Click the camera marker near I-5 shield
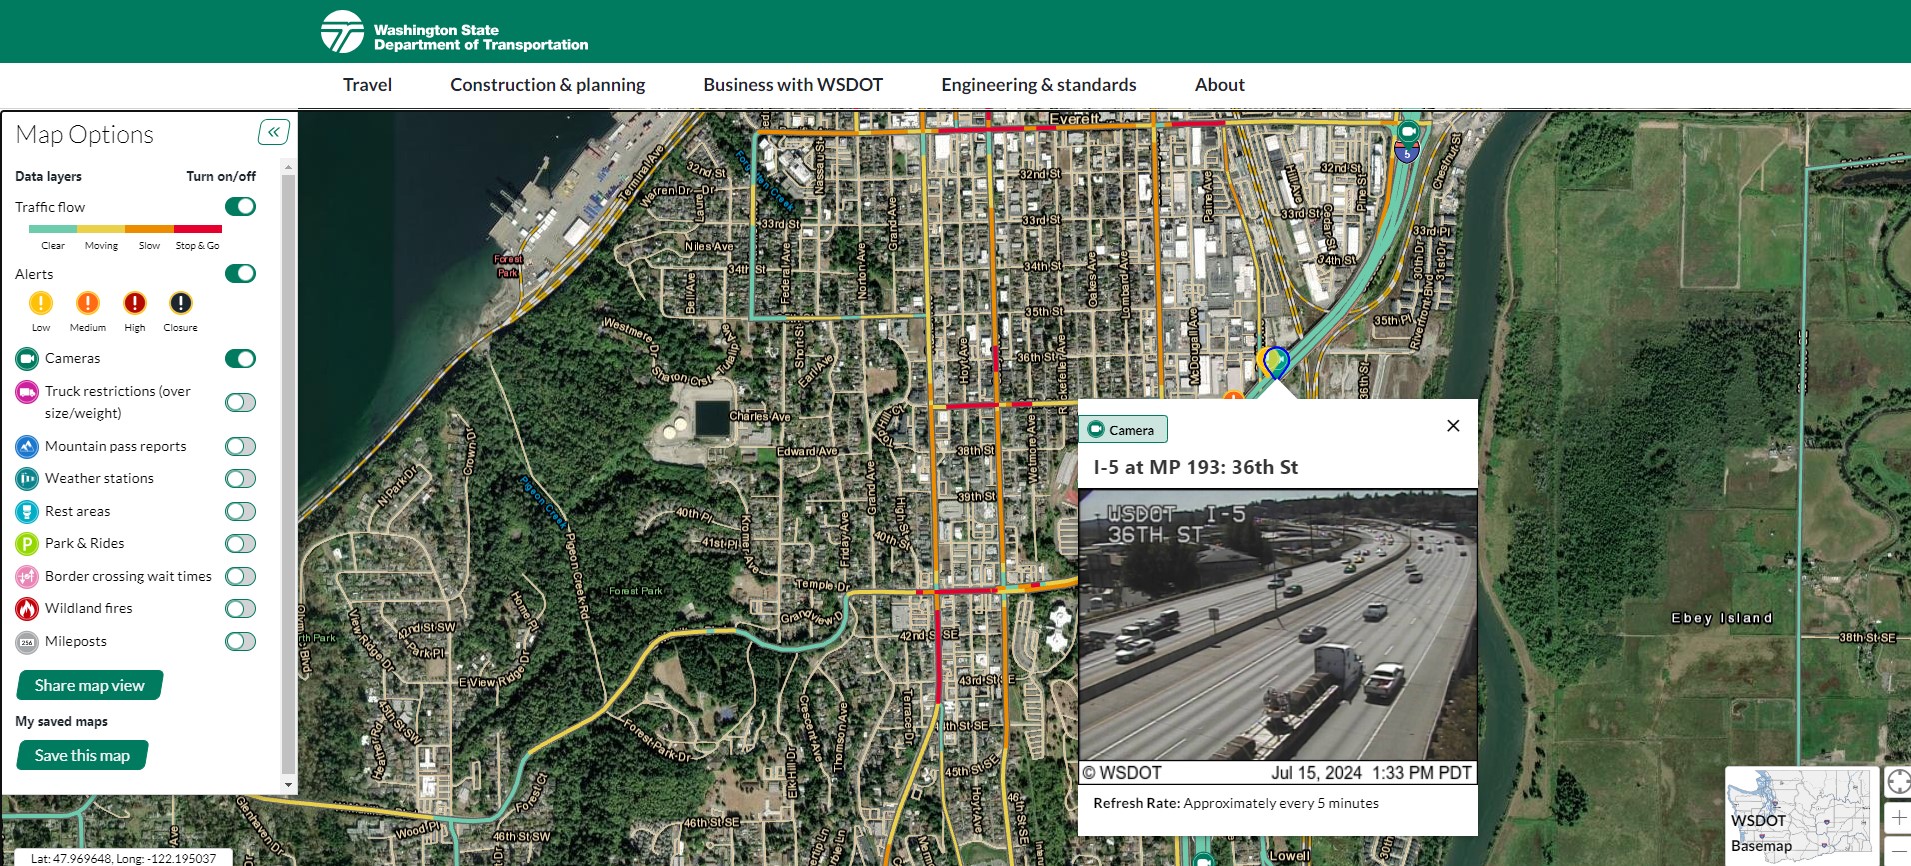The height and width of the screenshot is (866, 1911). click(1409, 131)
